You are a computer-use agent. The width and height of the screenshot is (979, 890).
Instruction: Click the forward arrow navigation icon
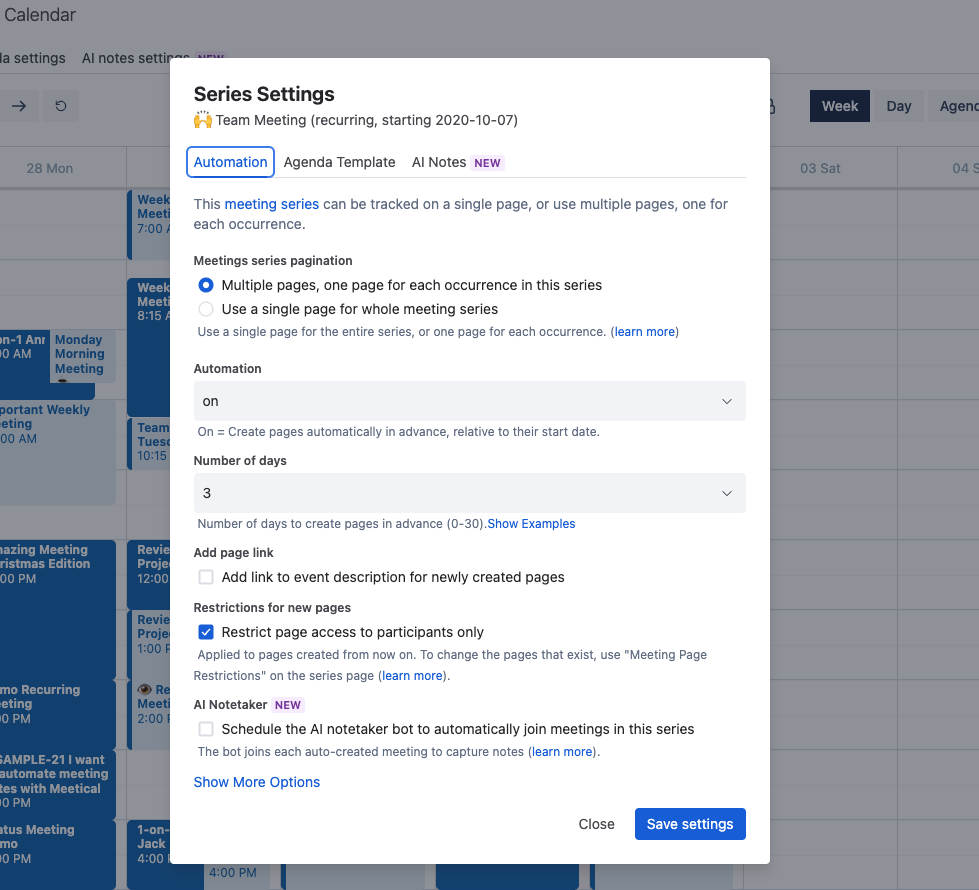point(19,106)
